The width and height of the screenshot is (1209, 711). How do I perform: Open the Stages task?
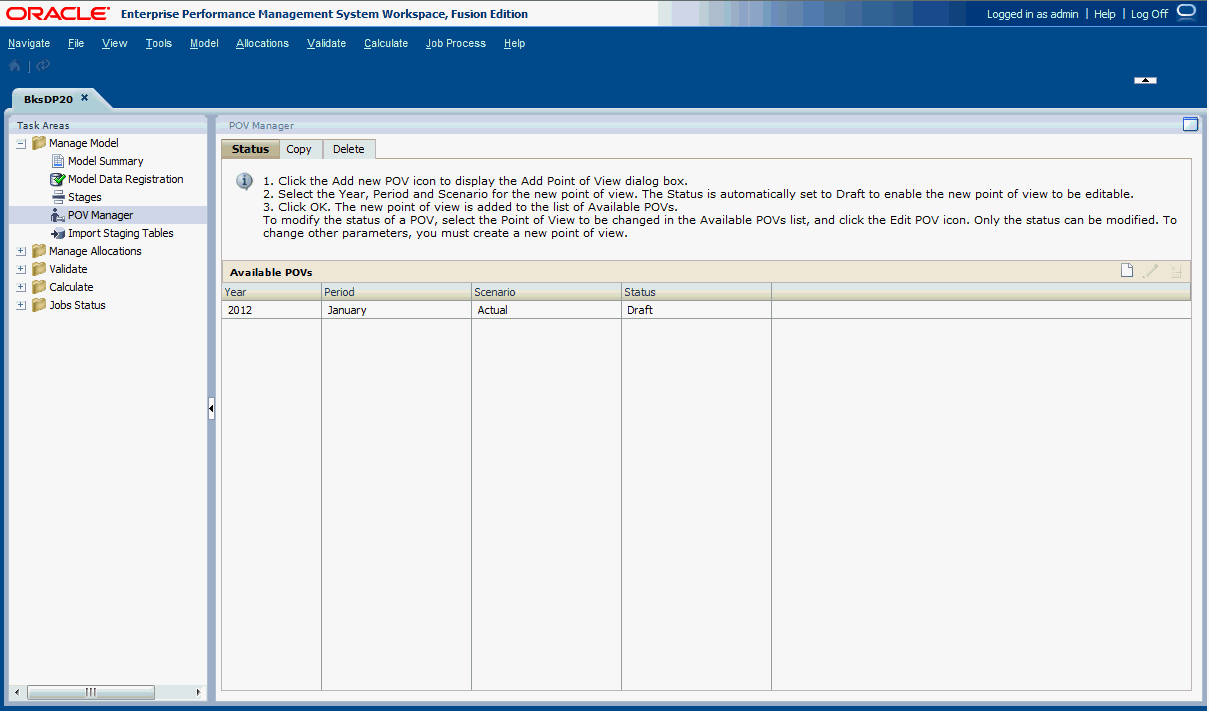(x=85, y=197)
